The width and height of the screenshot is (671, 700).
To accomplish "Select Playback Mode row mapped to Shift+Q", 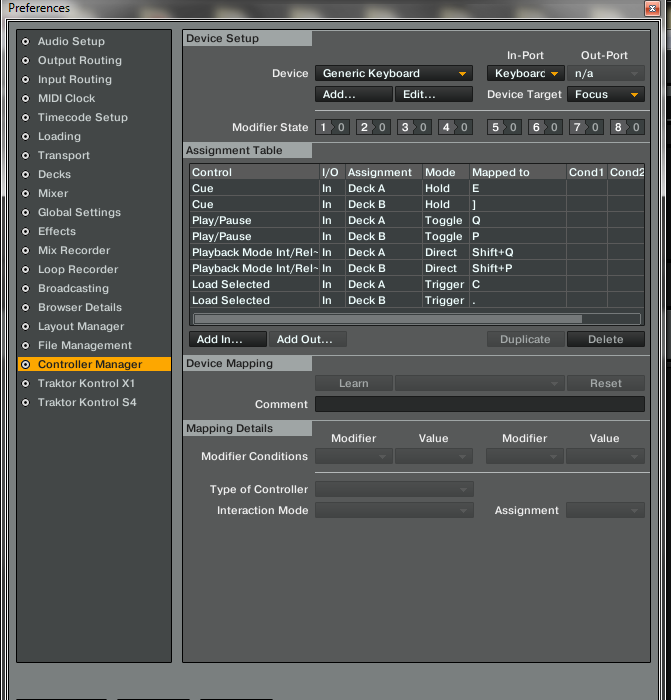I will pos(417,253).
